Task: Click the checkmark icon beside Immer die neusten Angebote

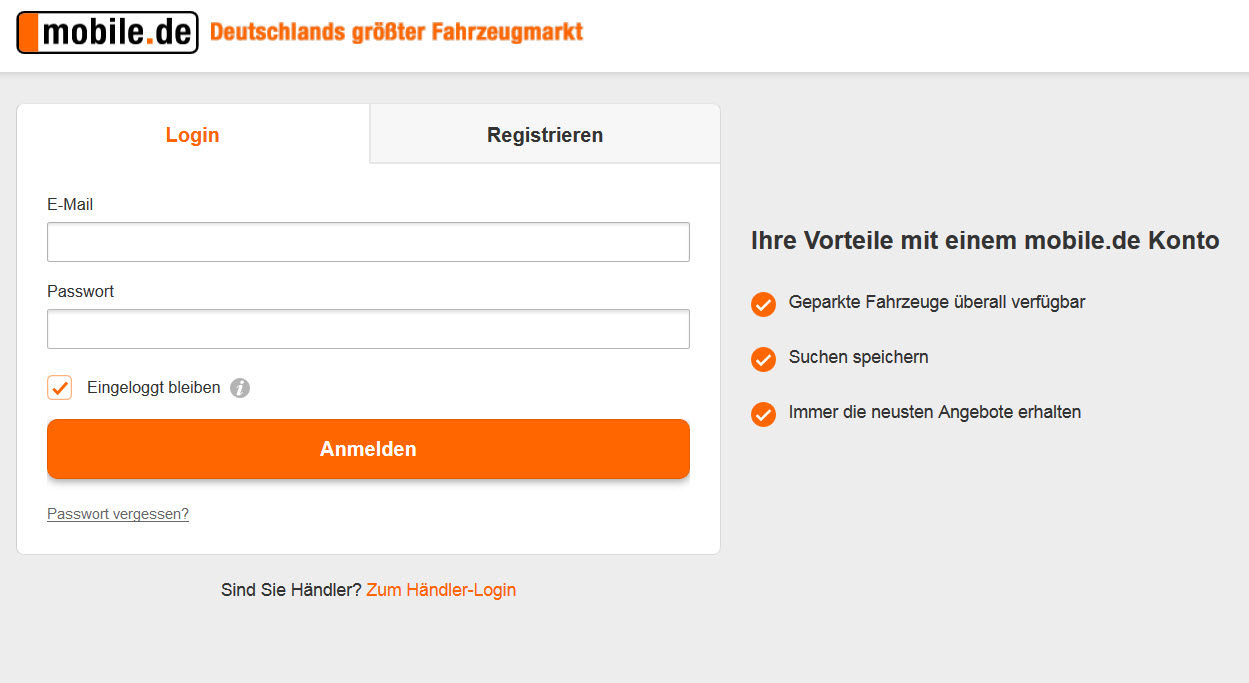Action: pos(763,414)
